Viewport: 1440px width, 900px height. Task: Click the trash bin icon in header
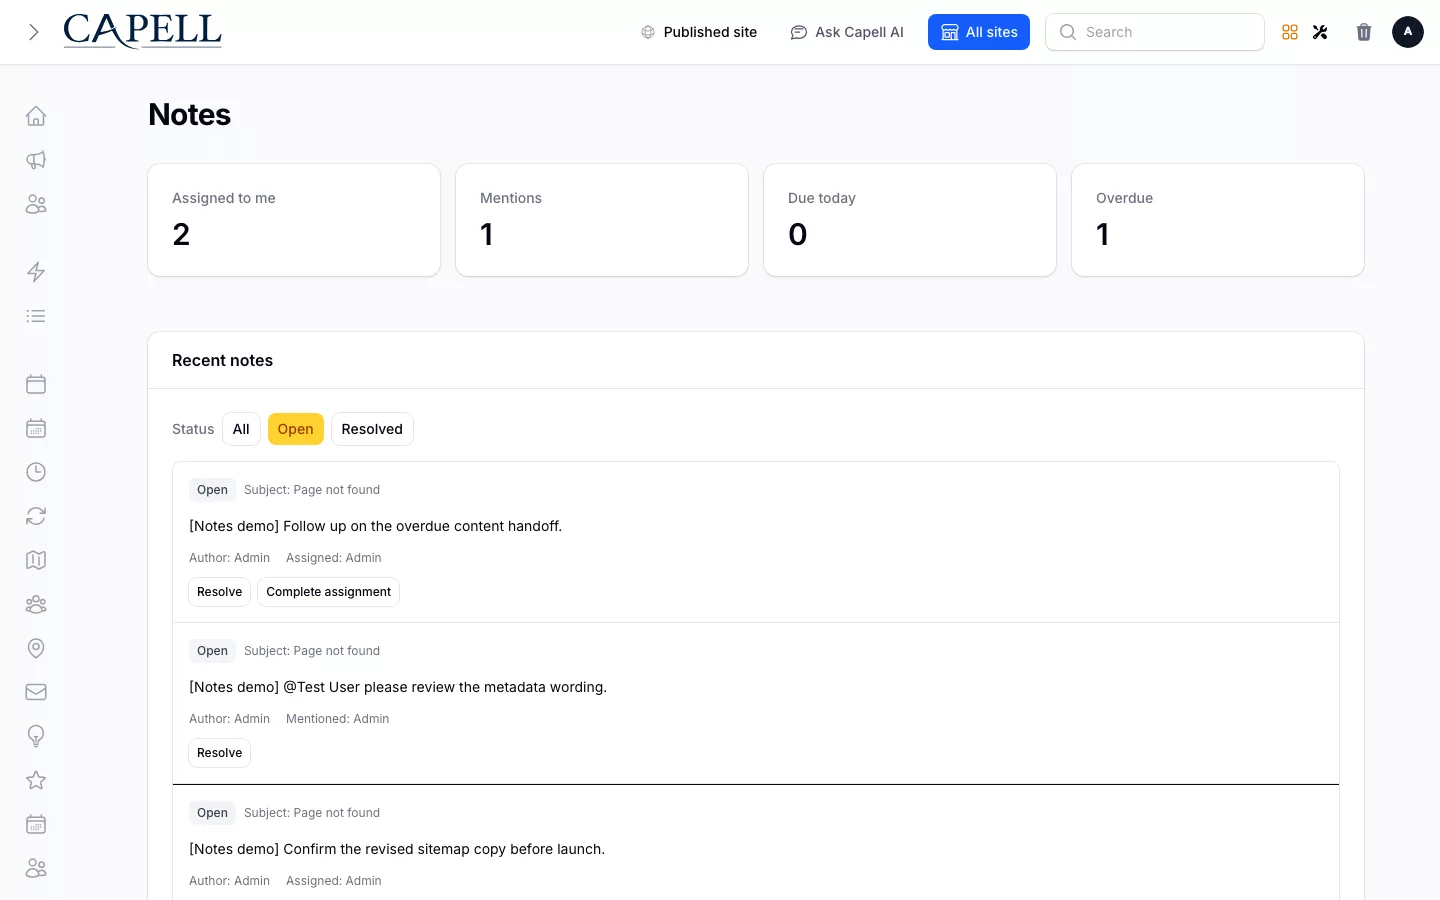click(x=1364, y=32)
